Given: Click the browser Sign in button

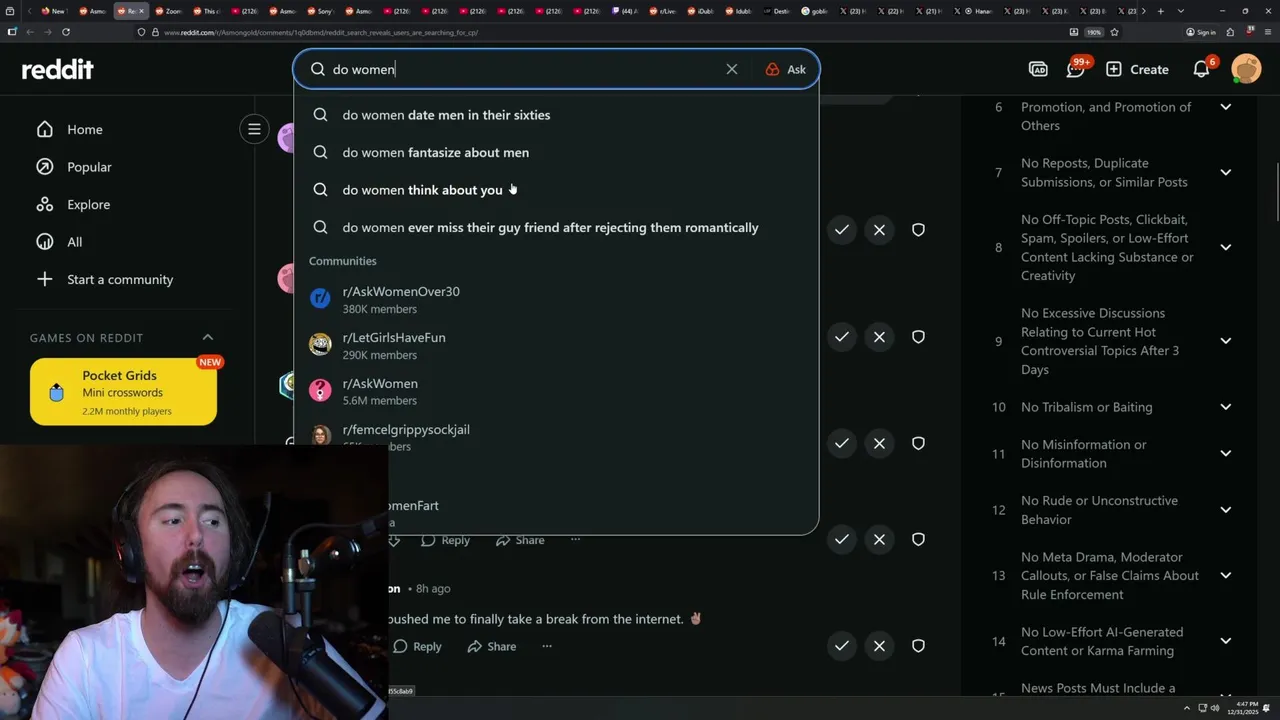Looking at the screenshot, I should [x=1201, y=32].
